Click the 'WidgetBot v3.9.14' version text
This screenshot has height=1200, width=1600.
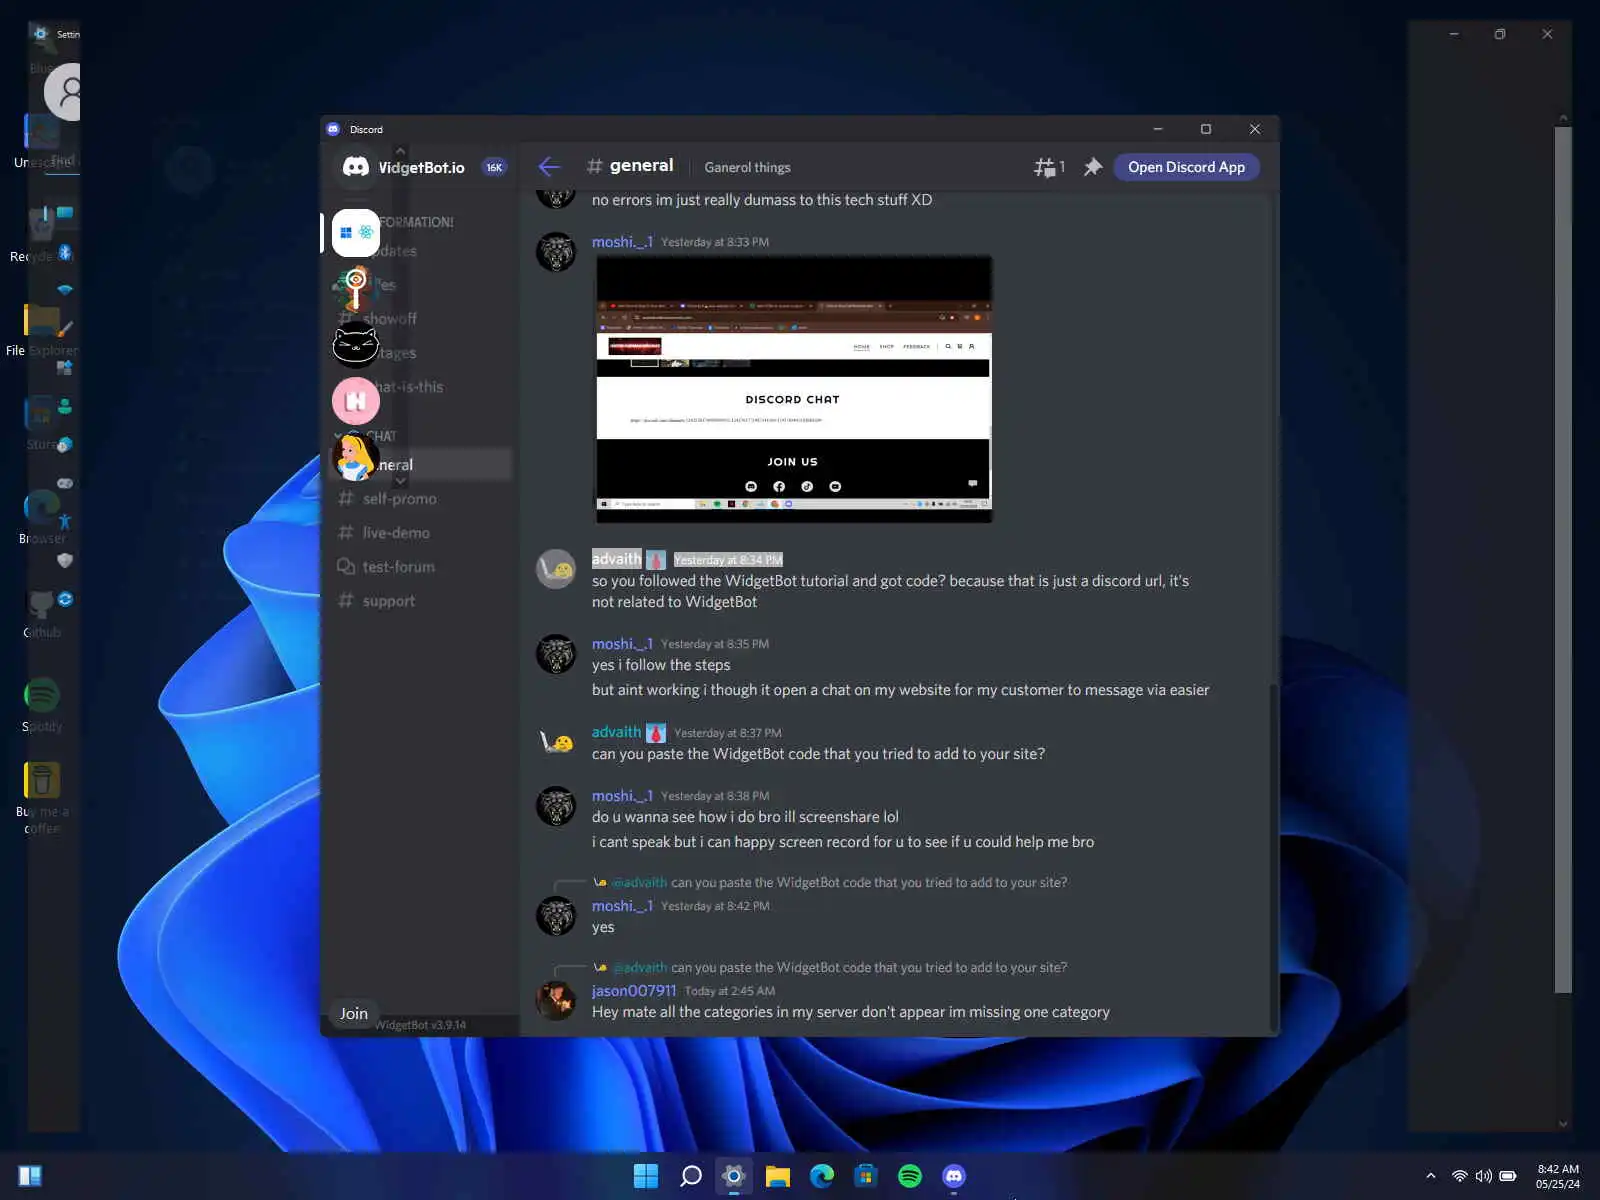tap(421, 1025)
